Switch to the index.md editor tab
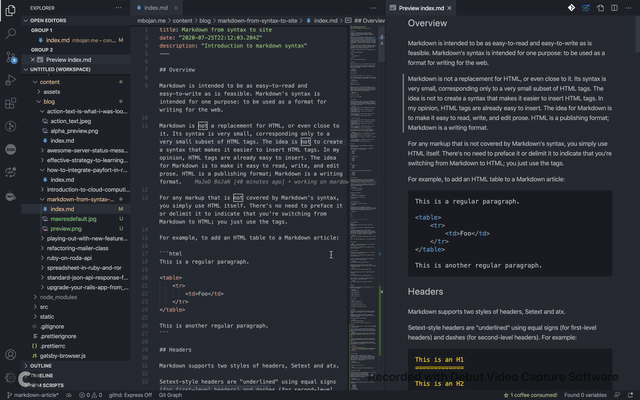Image resolution: width=640 pixels, height=400 pixels. tap(156, 8)
